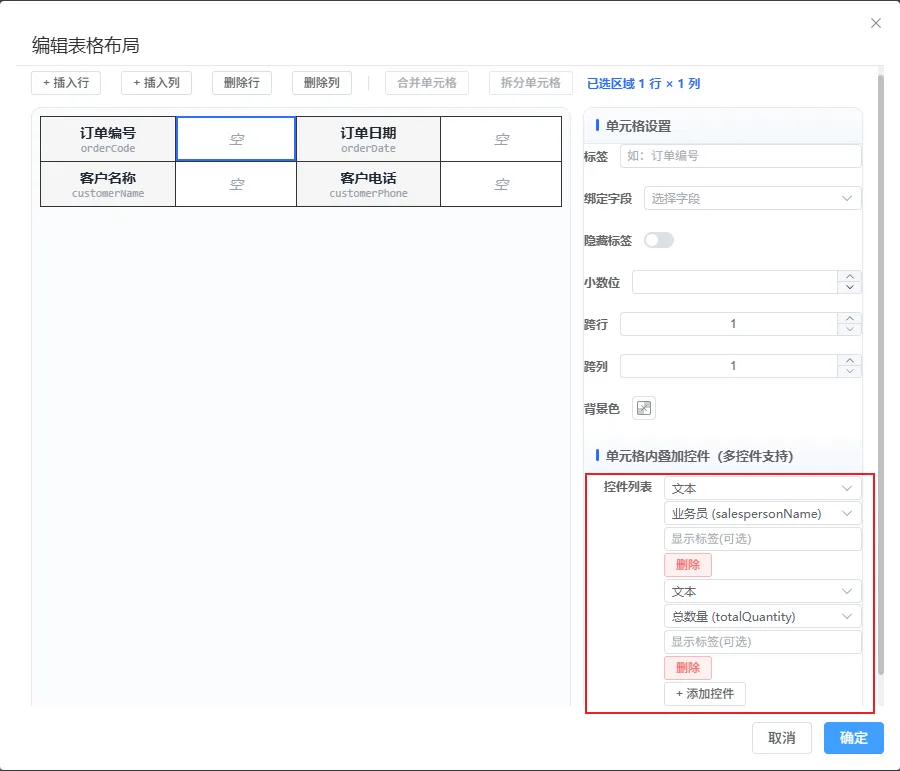The image size is (900, 771).
Task: Click the 确定 confirm button
Action: click(x=854, y=738)
